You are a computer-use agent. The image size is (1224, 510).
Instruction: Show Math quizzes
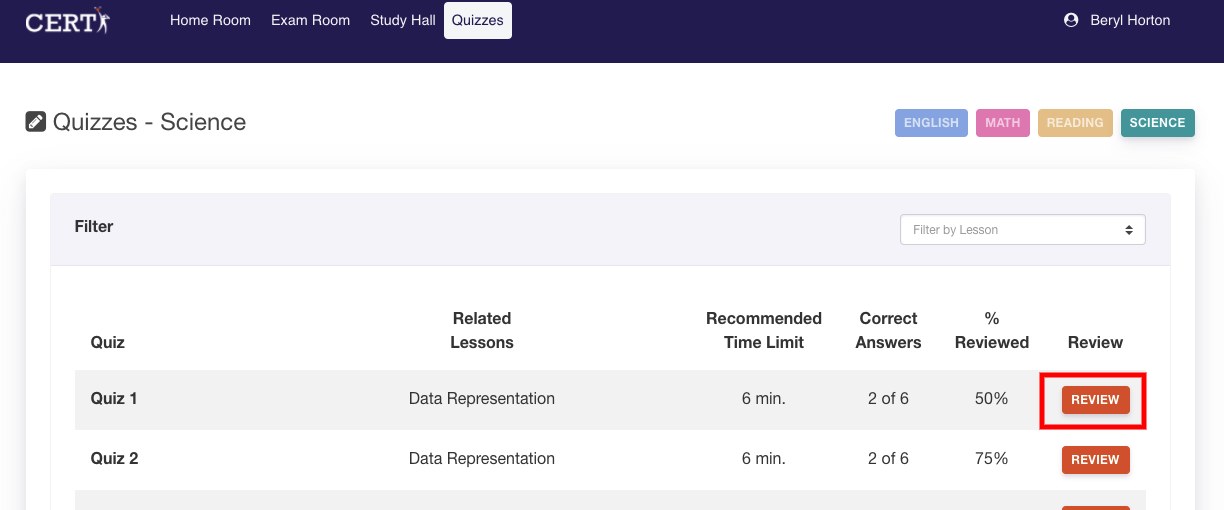(1002, 123)
